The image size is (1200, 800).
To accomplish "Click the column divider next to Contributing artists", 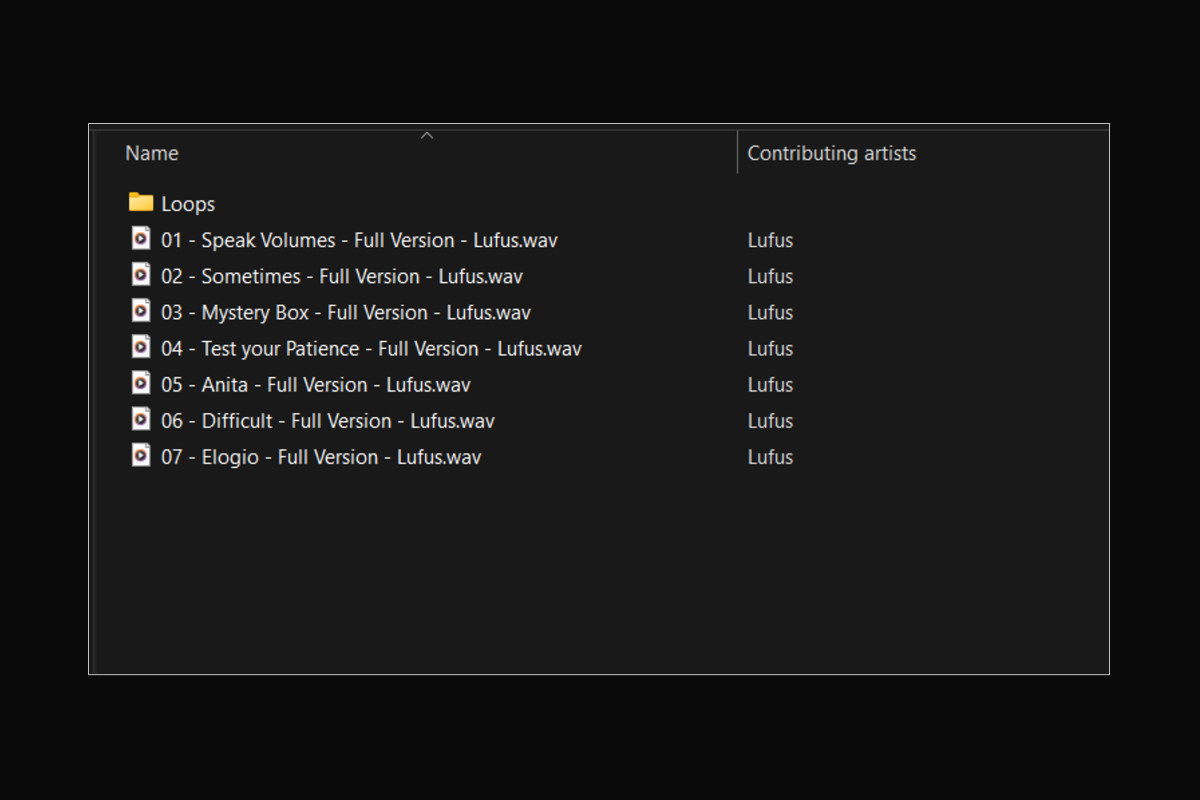I will pyautogui.click(x=738, y=153).
